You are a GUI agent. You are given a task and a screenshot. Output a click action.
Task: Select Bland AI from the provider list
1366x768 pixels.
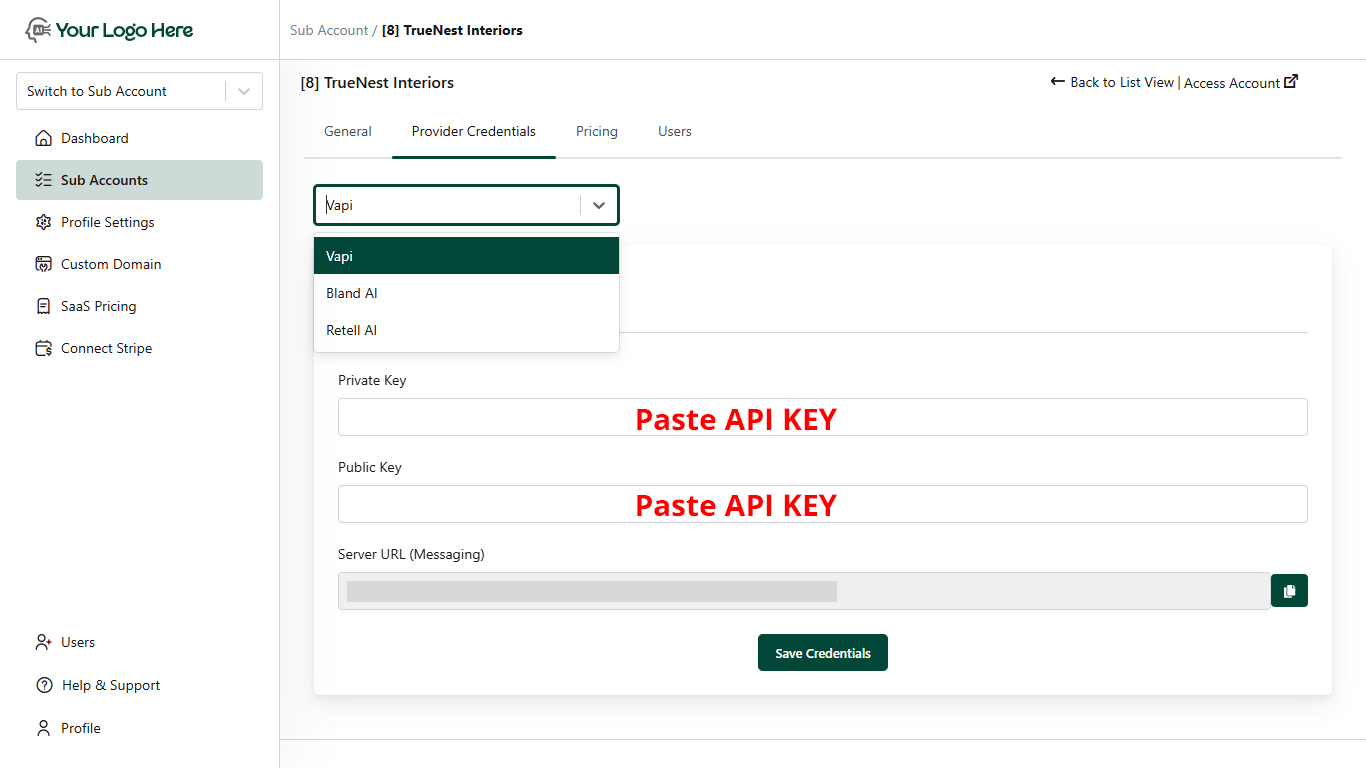(466, 293)
